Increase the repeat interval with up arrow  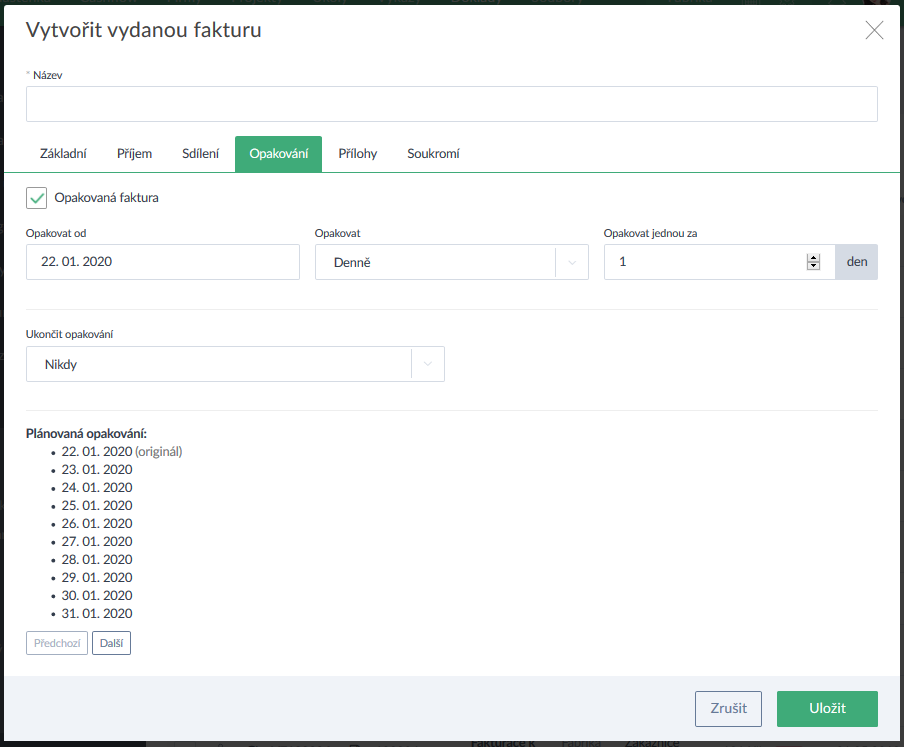pyautogui.click(x=813, y=258)
